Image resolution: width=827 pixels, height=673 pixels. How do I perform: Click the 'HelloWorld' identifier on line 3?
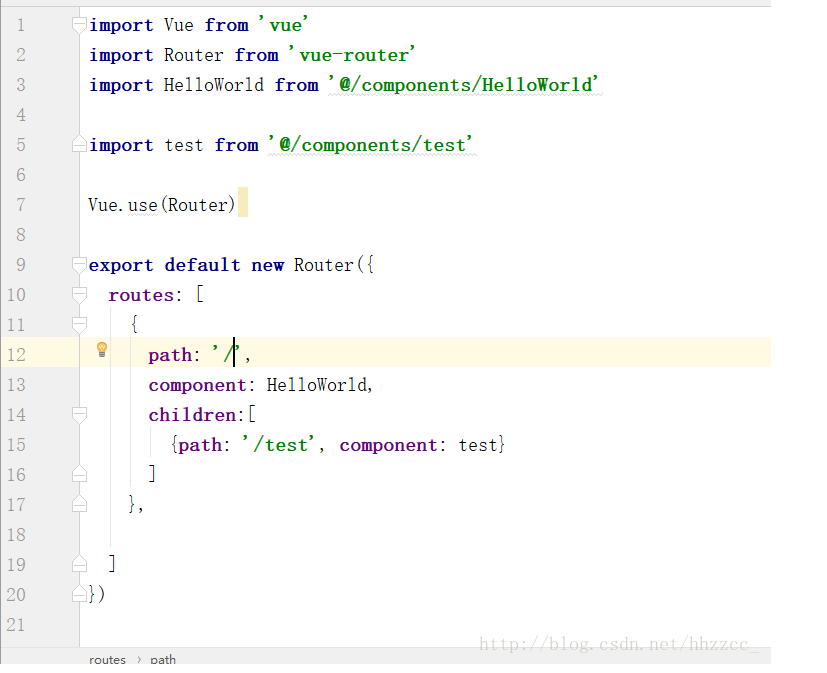click(x=214, y=85)
